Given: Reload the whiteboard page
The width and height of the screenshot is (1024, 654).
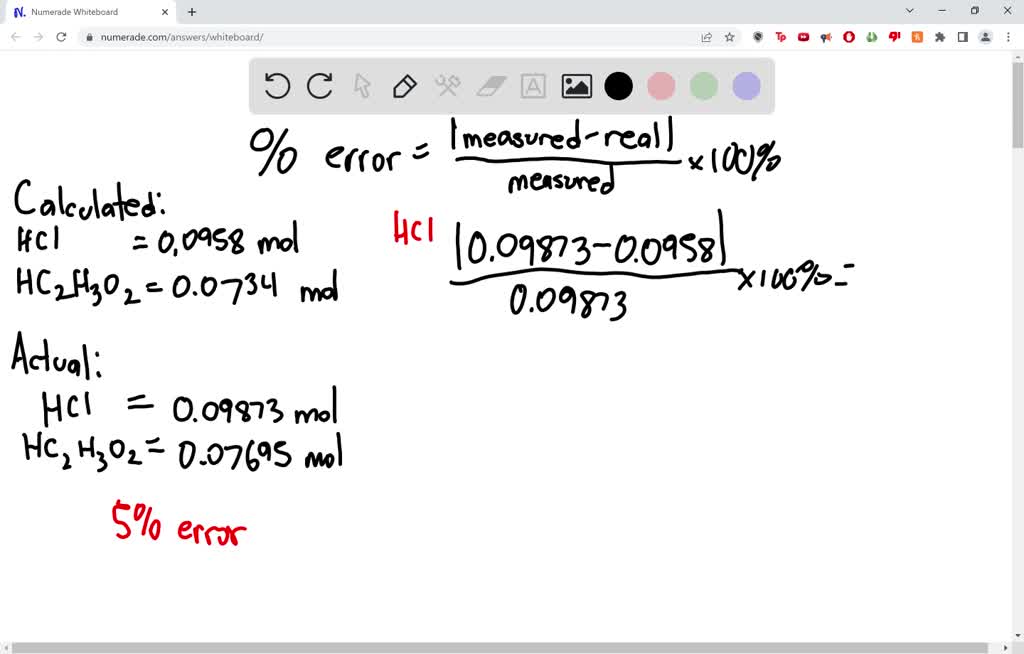Looking at the screenshot, I should (62, 36).
